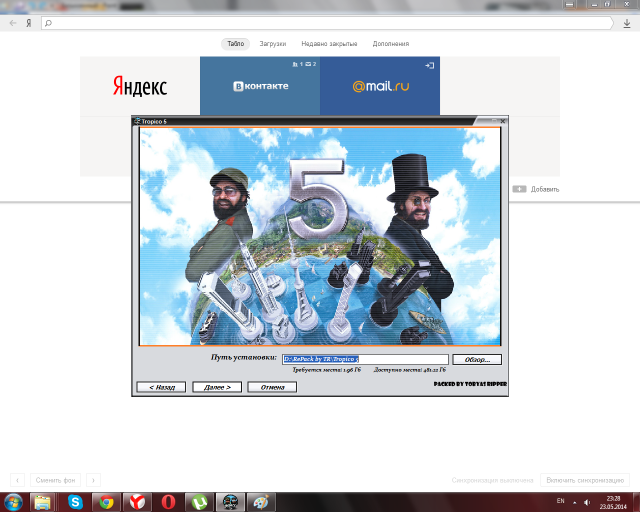Viewport: 640px width, 512px height.
Task: Click the install path text field
Action: click(x=364, y=359)
